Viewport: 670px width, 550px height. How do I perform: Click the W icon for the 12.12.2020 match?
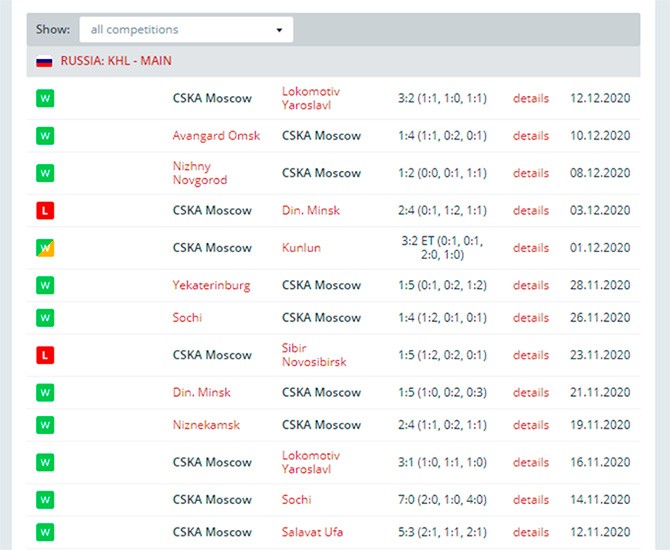coord(45,98)
